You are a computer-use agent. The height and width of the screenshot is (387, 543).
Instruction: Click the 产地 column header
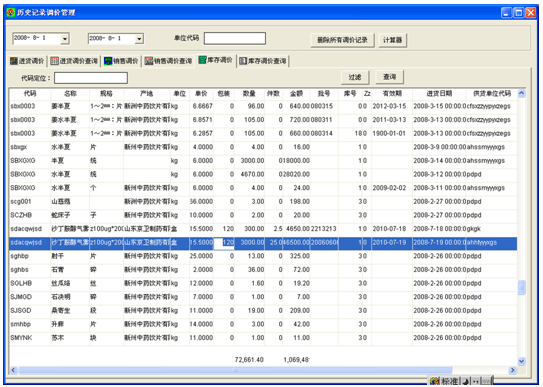coord(146,93)
